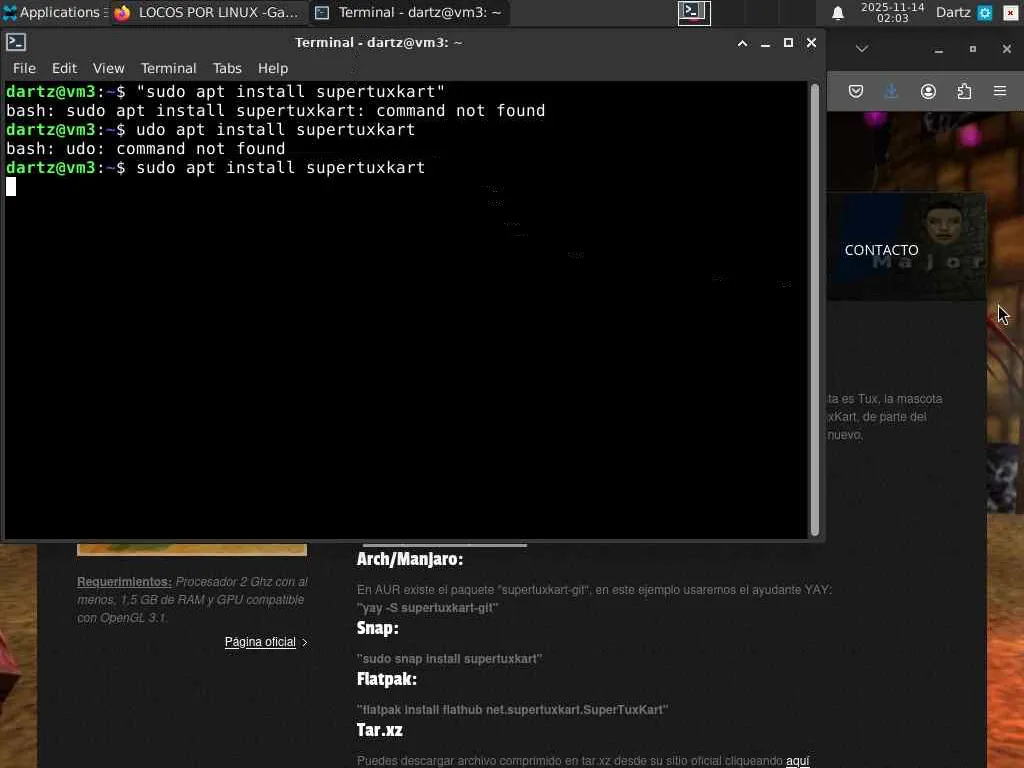Open the View menu in Terminal
Image resolution: width=1024 pixels, height=768 pixels.
coord(108,68)
